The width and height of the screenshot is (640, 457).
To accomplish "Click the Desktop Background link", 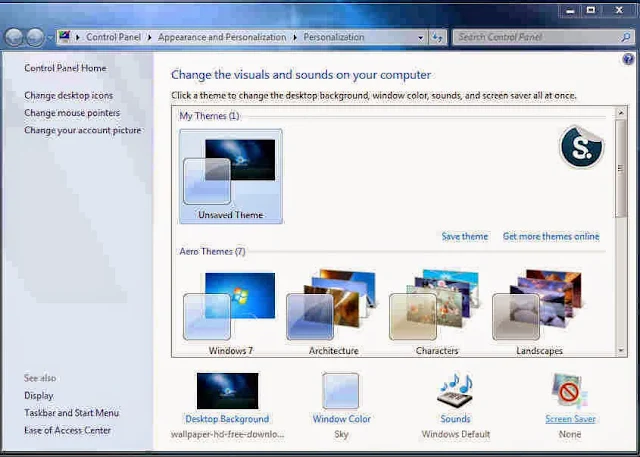I will [227, 419].
